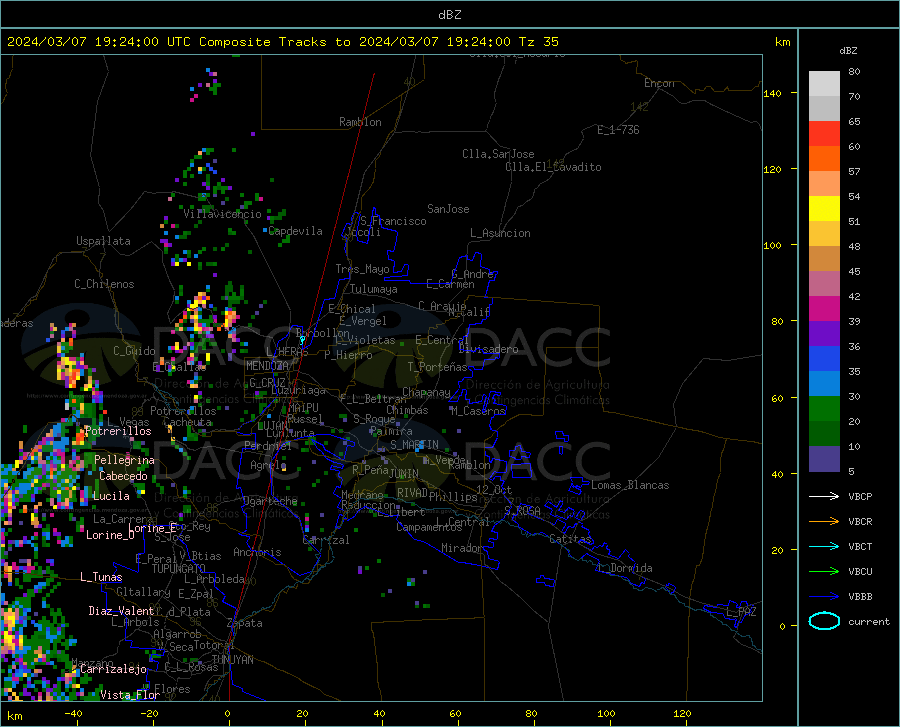The image size is (900, 727).
Task: Click the green VBCU arrow legend icon
Action: click(824, 571)
